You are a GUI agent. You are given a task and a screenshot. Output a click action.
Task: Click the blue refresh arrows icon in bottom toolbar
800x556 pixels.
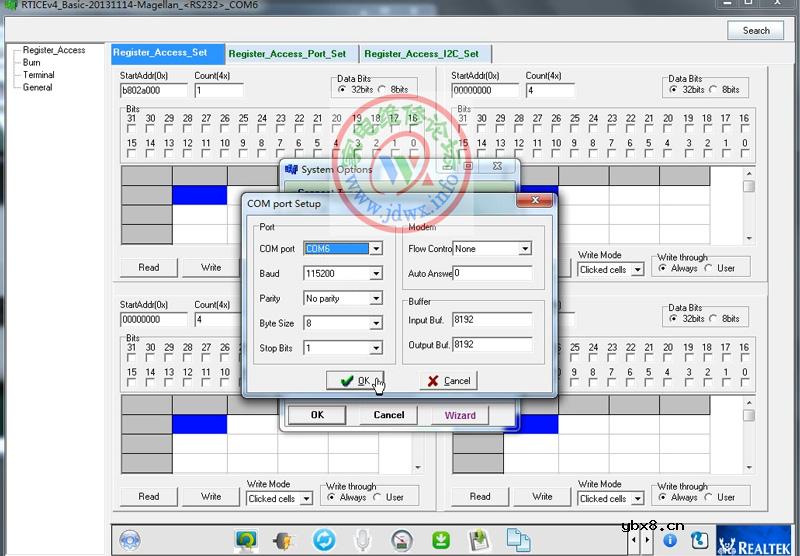click(x=324, y=540)
